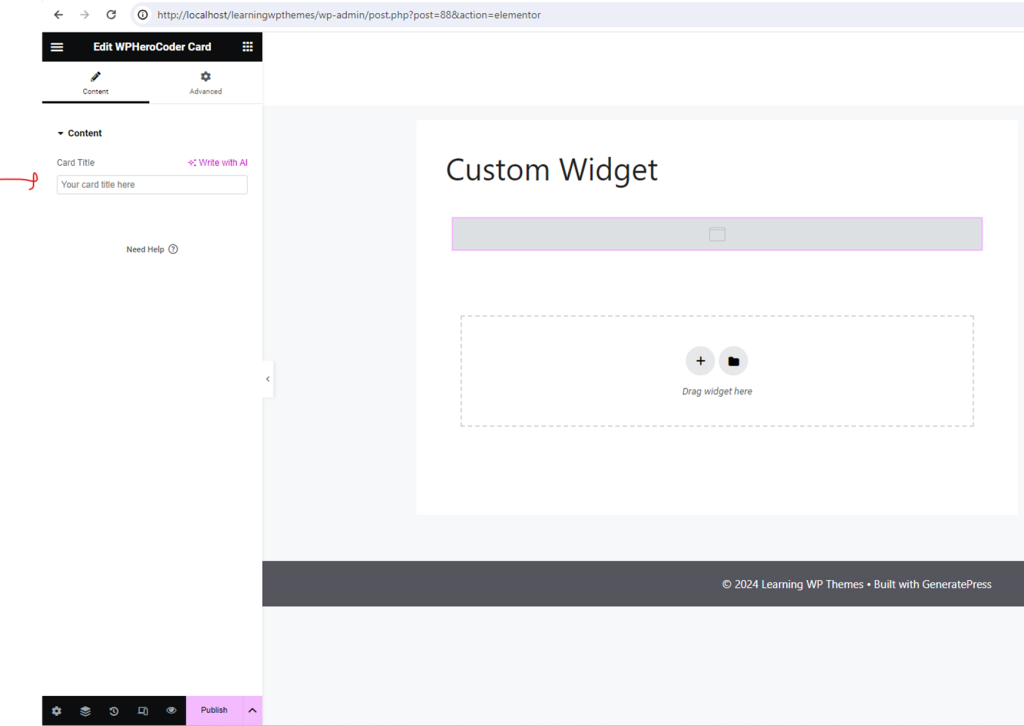
Task: Open templates via the folder icon
Action: [x=733, y=361]
